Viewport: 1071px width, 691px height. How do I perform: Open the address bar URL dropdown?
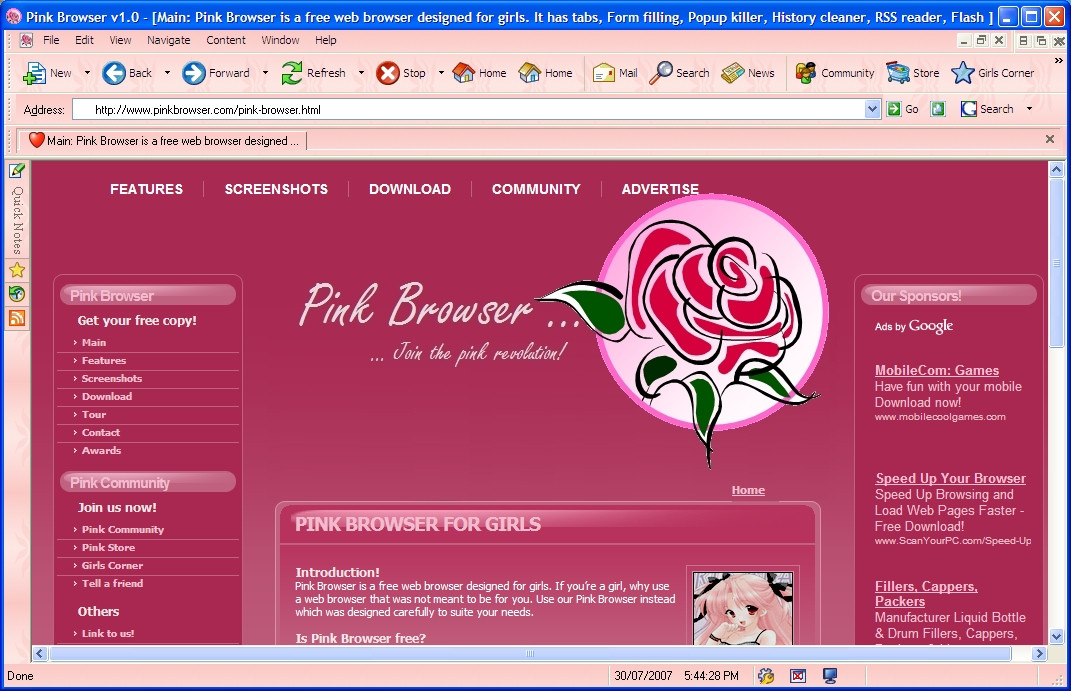872,109
